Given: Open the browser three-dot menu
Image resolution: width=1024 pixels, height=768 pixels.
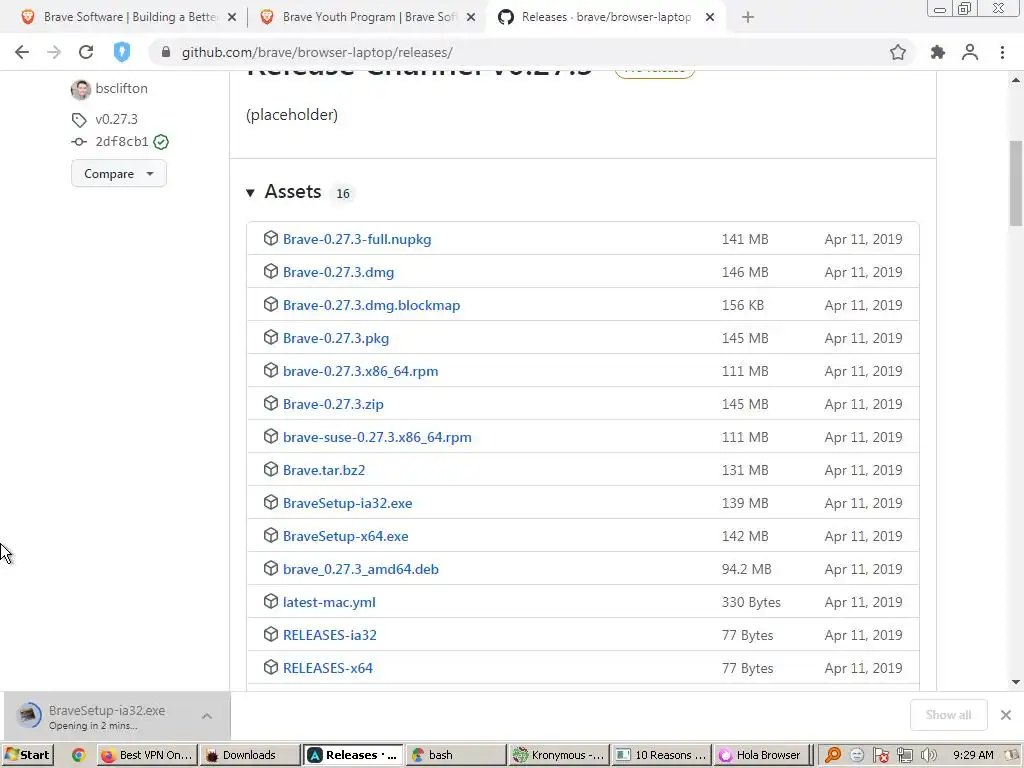Looking at the screenshot, I should point(1002,52).
